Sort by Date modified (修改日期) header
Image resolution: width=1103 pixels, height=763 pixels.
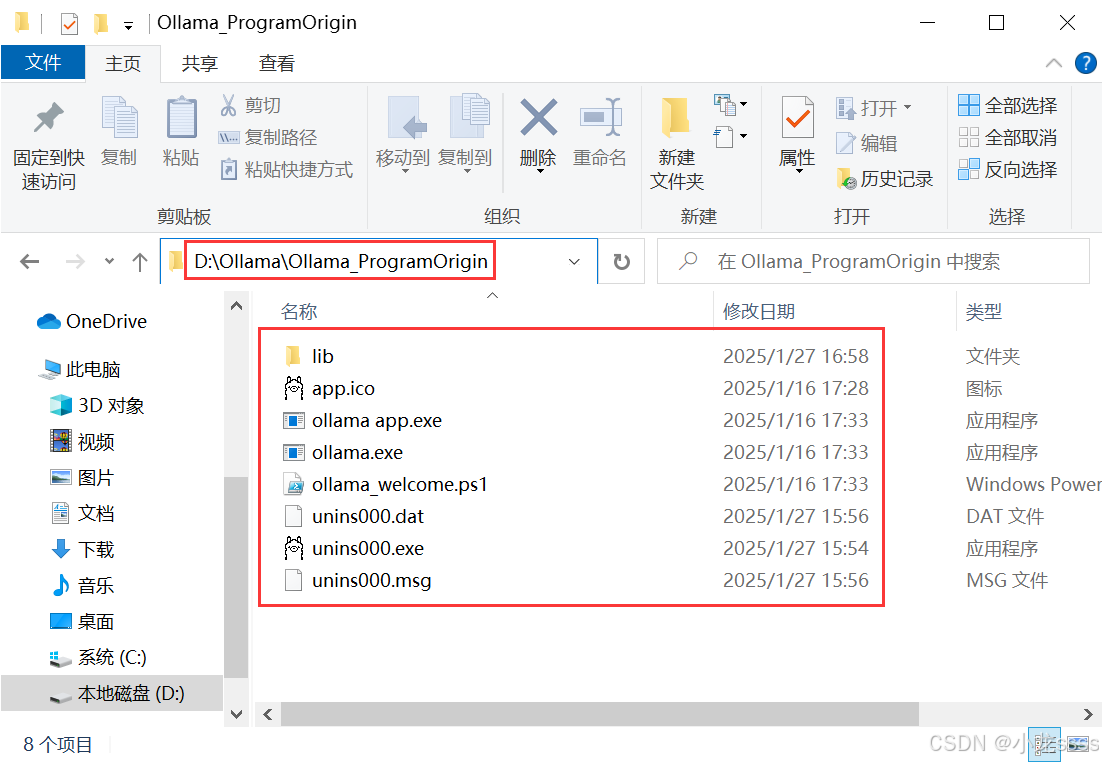[x=758, y=312]
